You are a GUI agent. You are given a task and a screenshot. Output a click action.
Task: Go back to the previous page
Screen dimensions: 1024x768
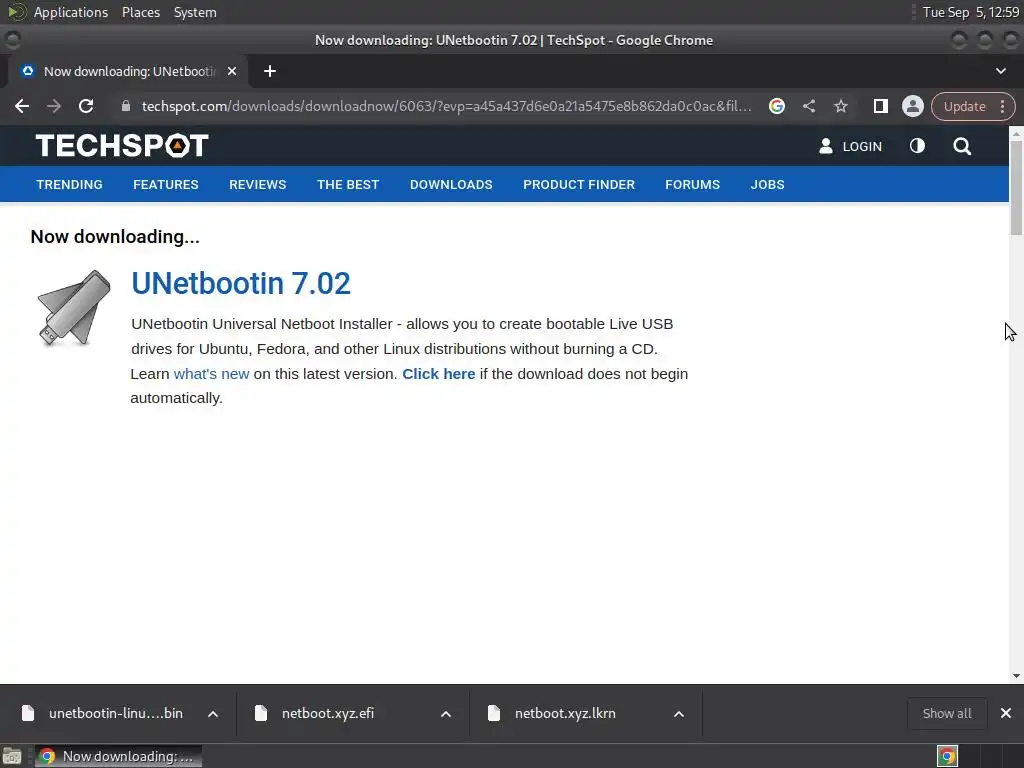(22, 106)
